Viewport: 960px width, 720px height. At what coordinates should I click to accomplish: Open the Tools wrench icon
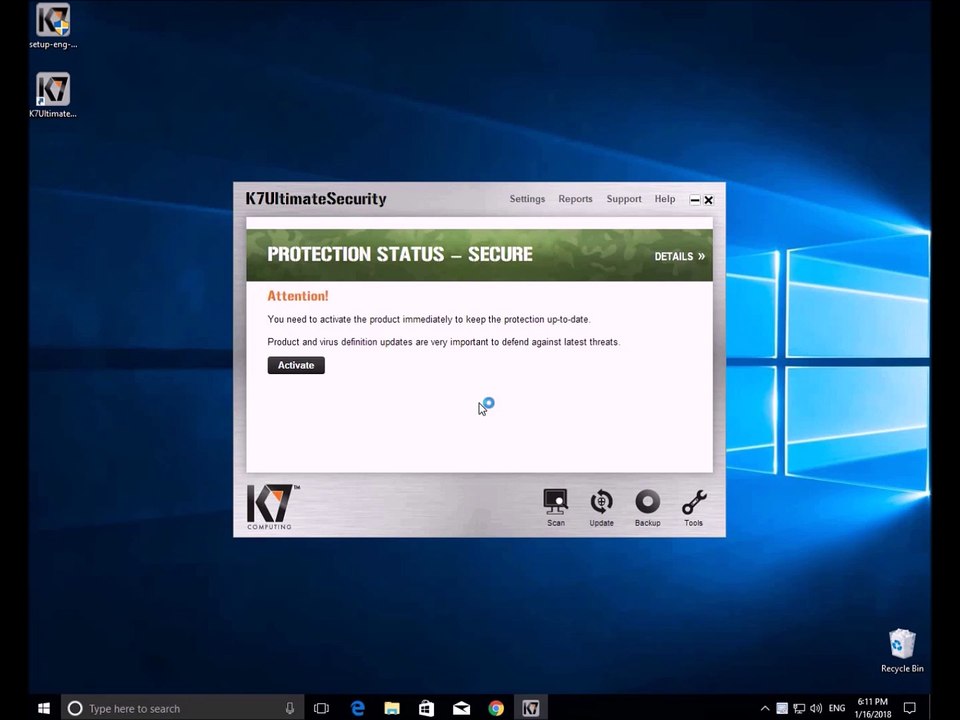click(x=694, y=508)
